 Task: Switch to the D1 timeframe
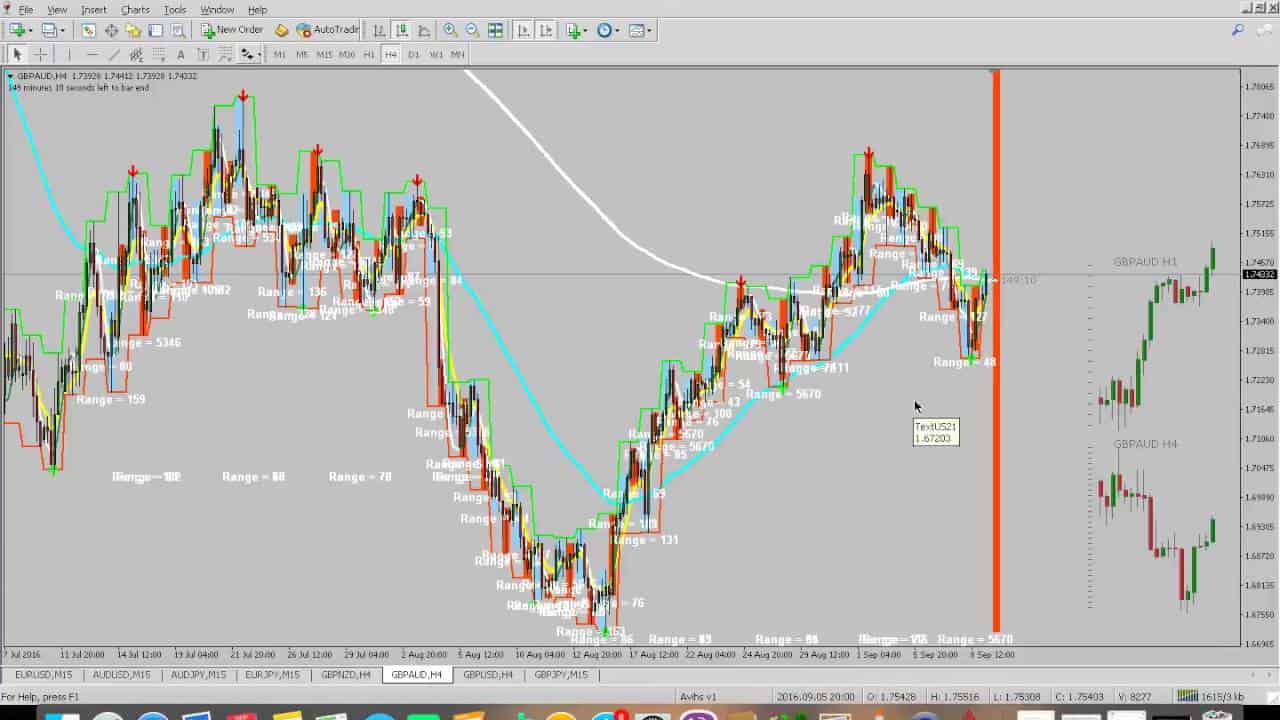click(414, 54)
